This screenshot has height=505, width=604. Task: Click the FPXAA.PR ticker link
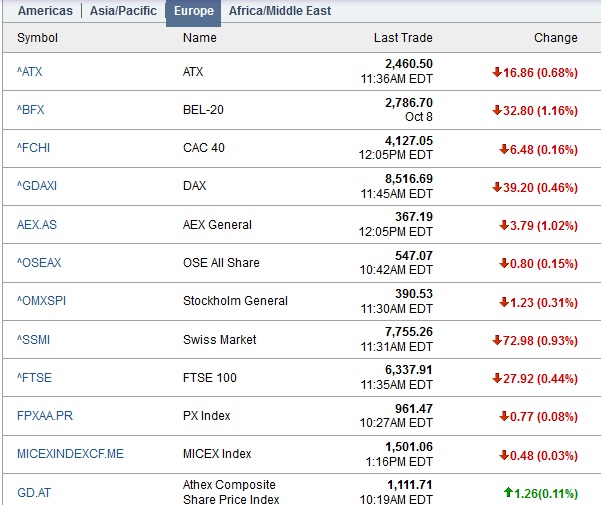pos(43,416)
